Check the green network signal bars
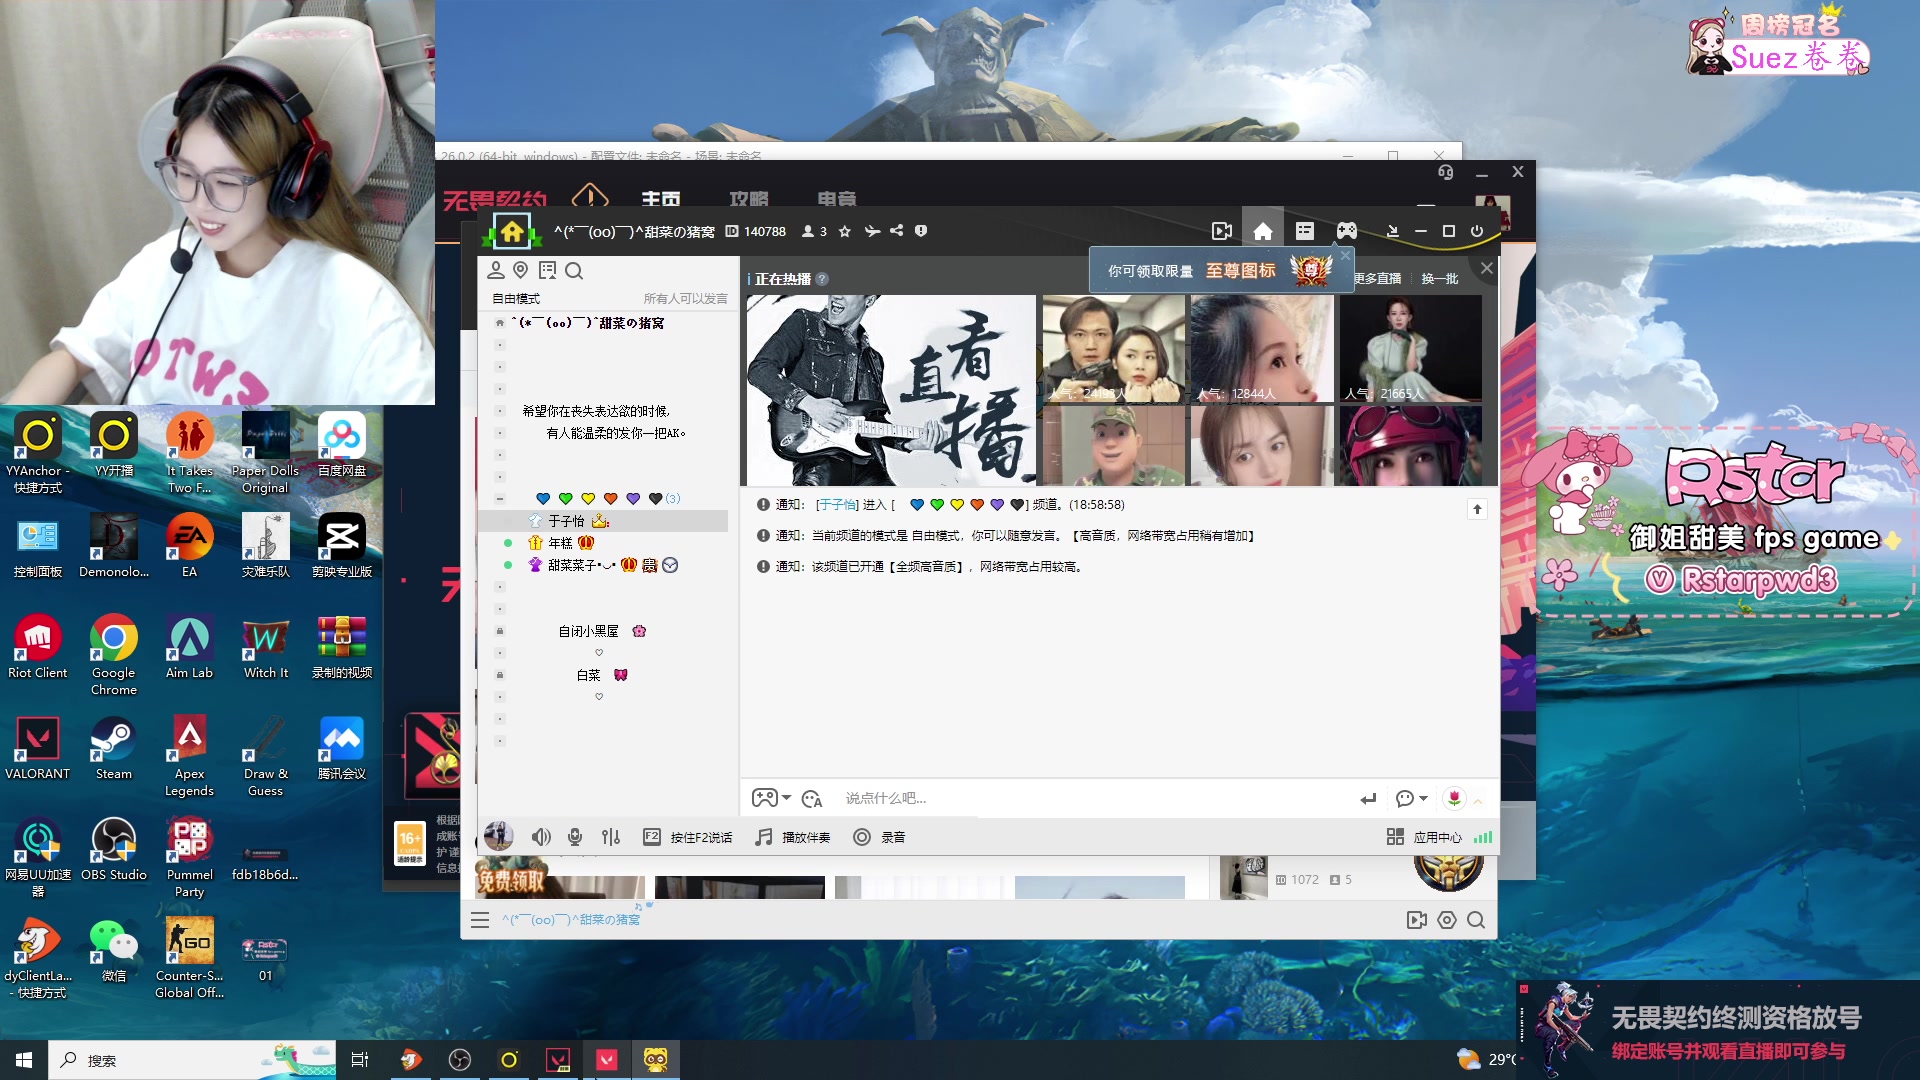 pos(1483,837)
